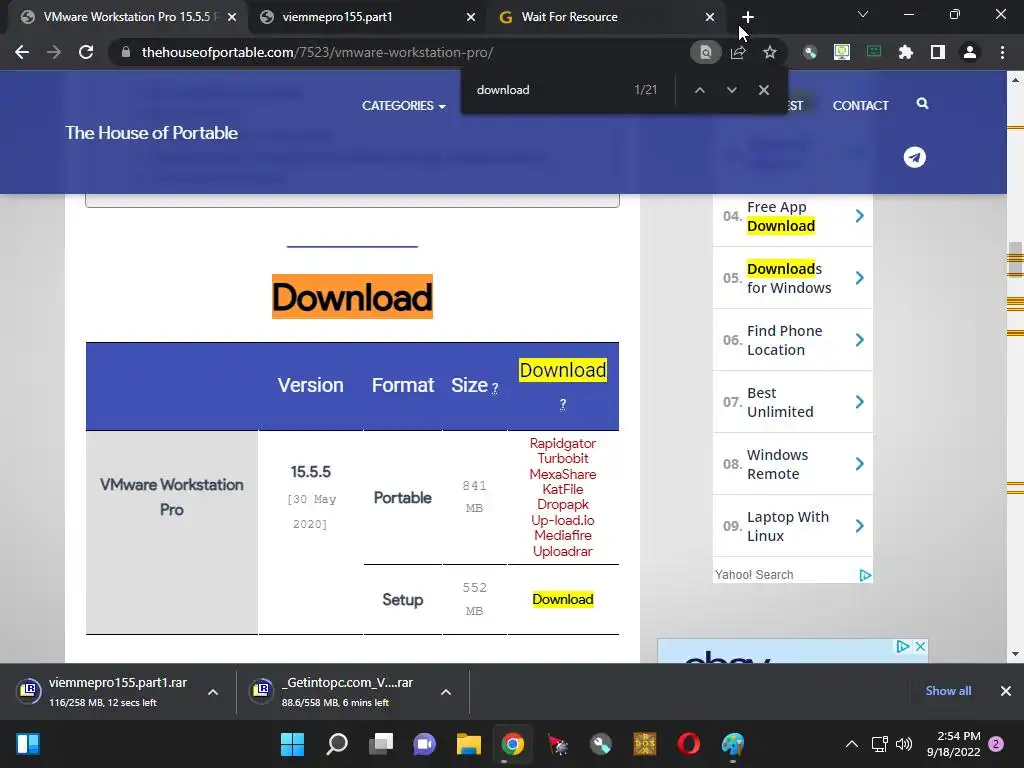Switch to viemmepro155.part1 tab

coord(366,17)
